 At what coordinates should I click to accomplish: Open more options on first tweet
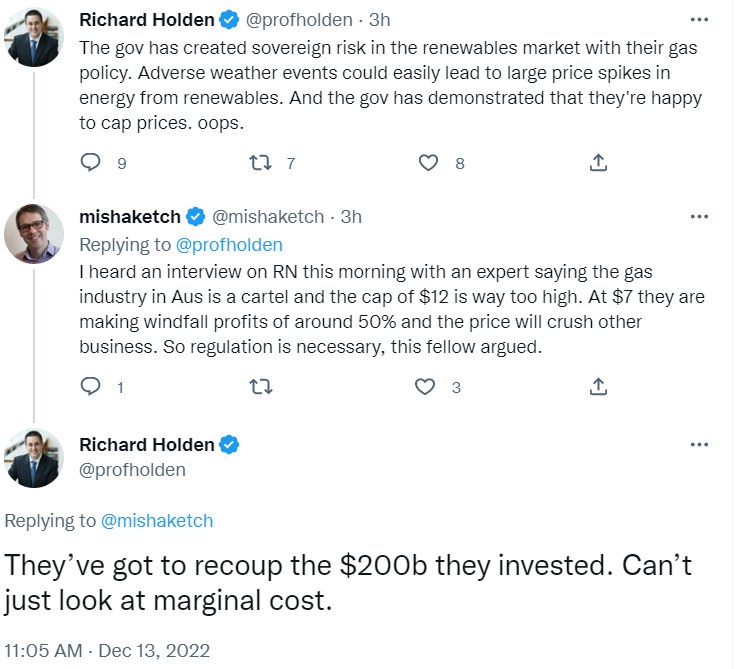pyautogui.click(x=700, y=20)
